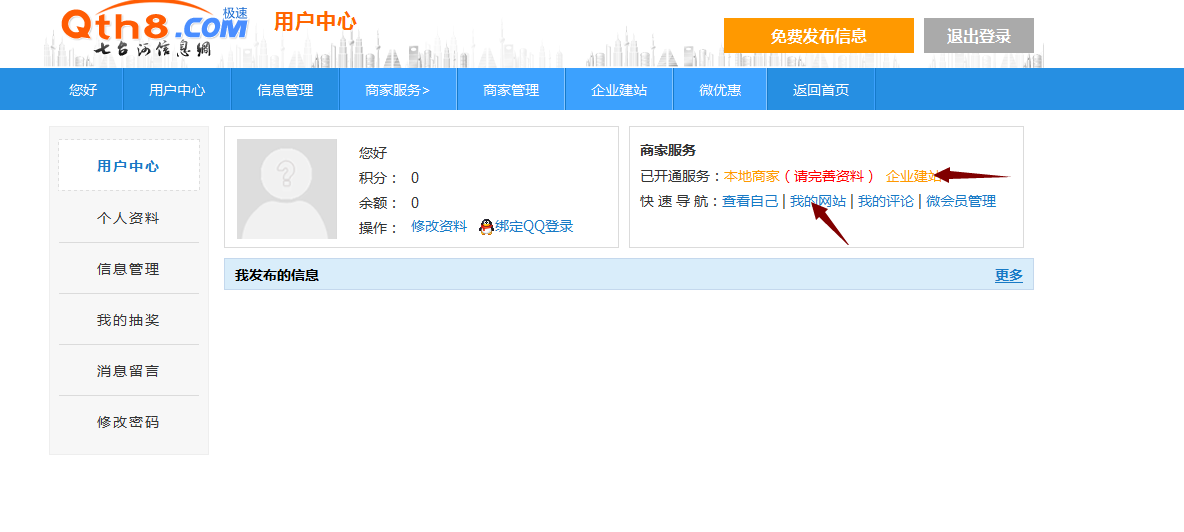The image size is (1184, 532).
Task: Open 您好 in the blue navigation bar
Action: point(83,90)
